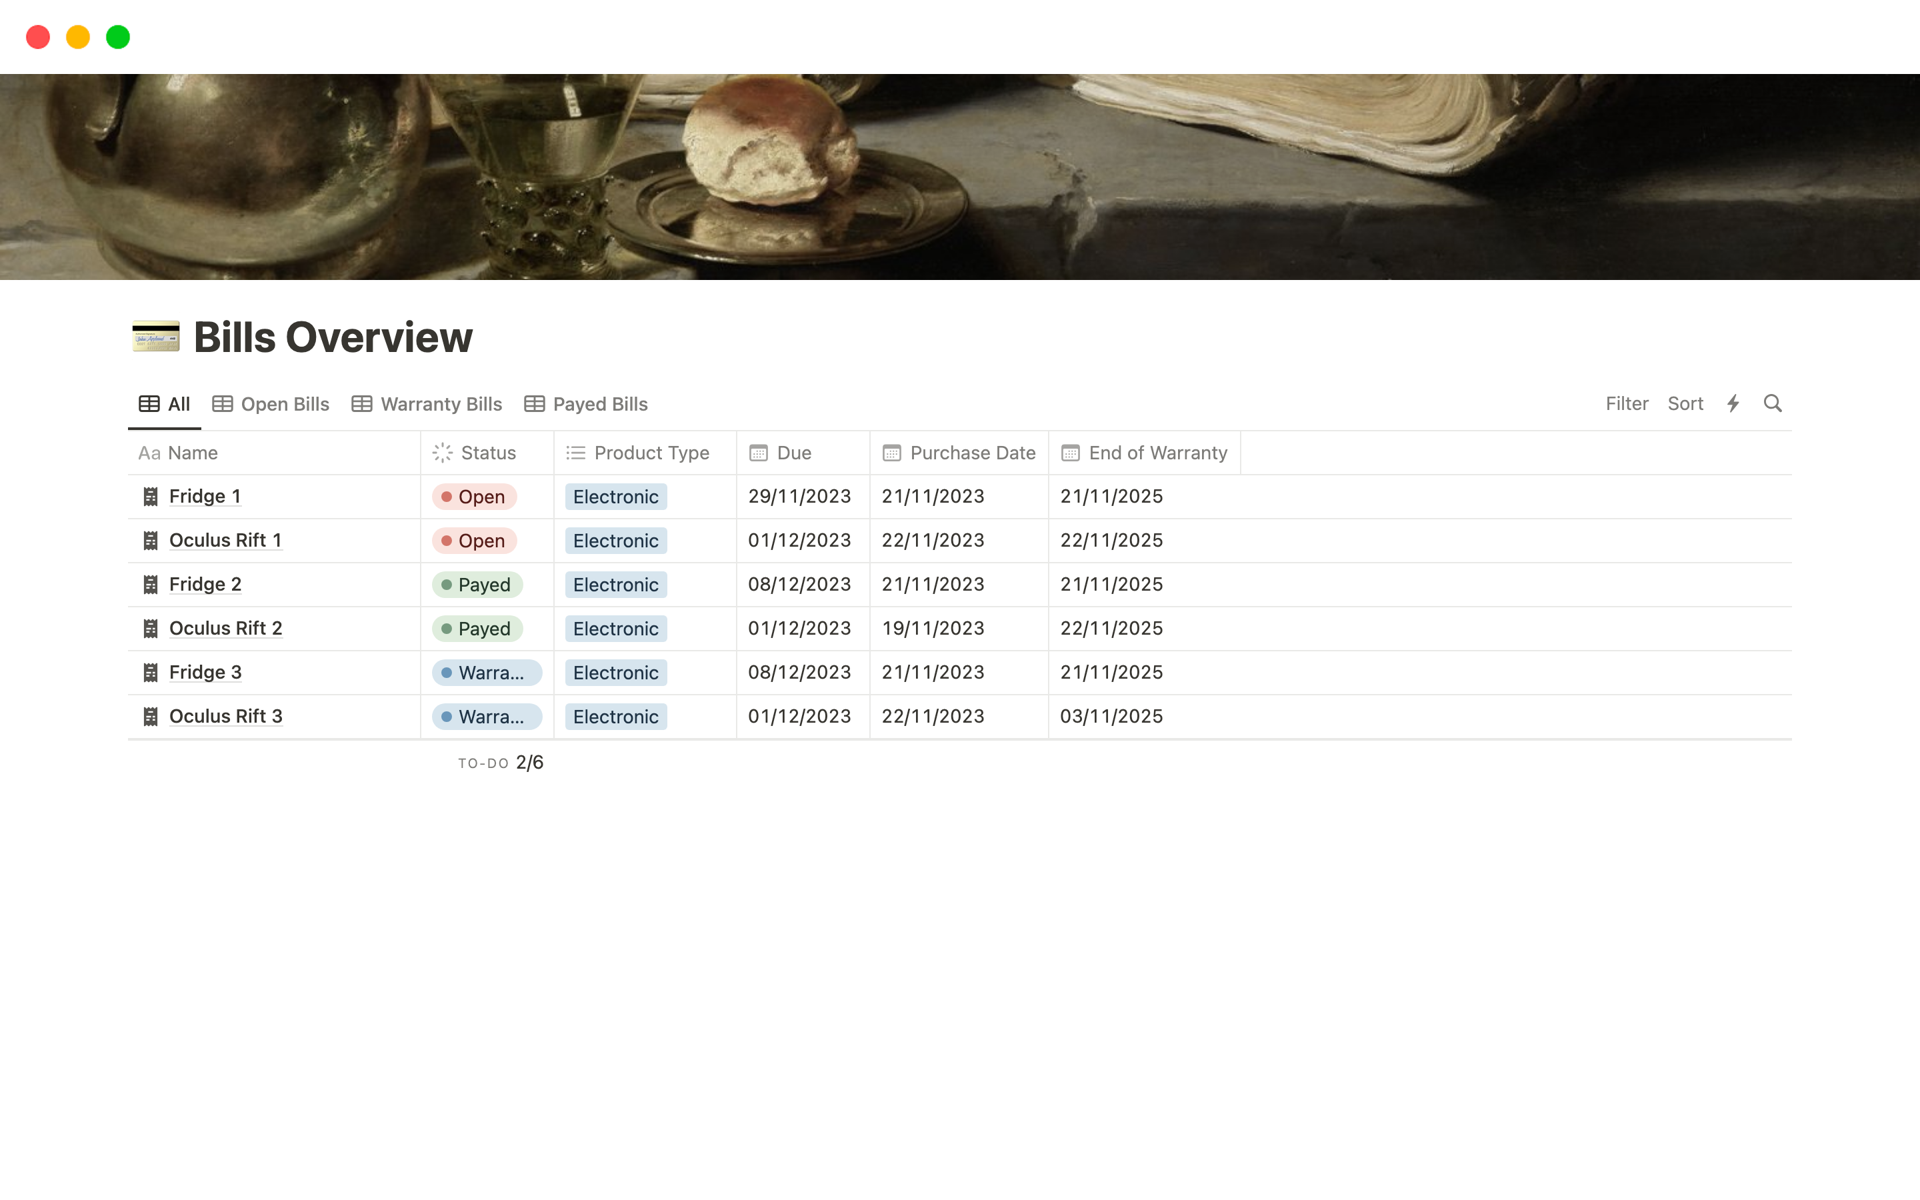The height and width of the screenshot is (1200, 1920).
Task: Switch to the Open Bills tab
Action: pyautogui.click(x=271, y=404)
